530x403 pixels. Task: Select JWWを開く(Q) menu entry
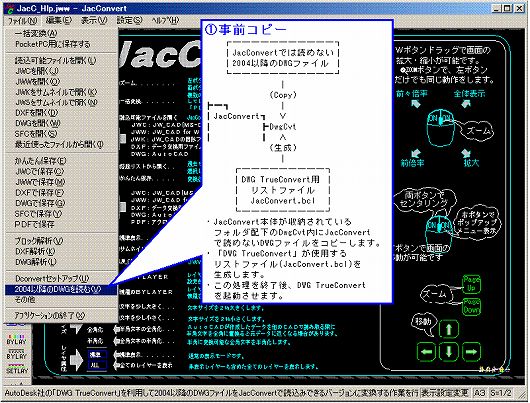pos(61,82)
